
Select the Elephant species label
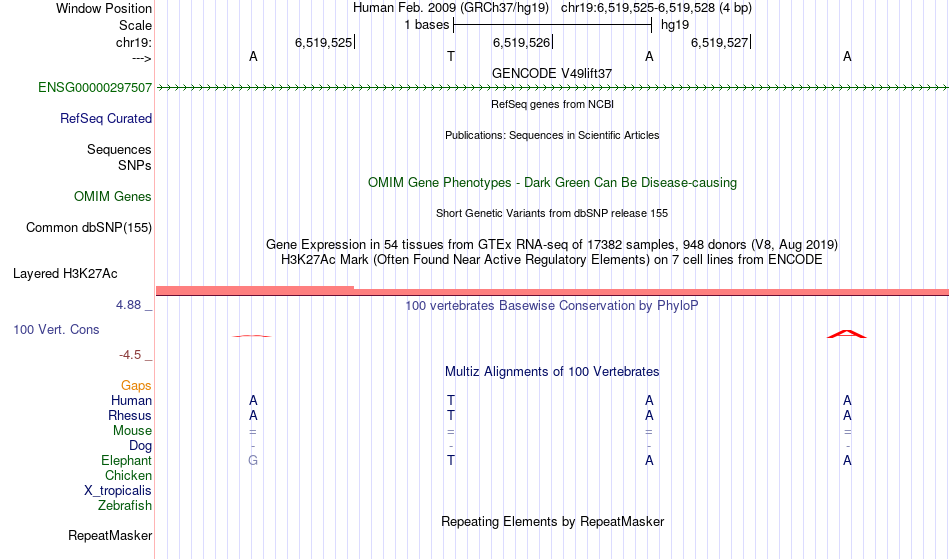(x=127, y=461)
